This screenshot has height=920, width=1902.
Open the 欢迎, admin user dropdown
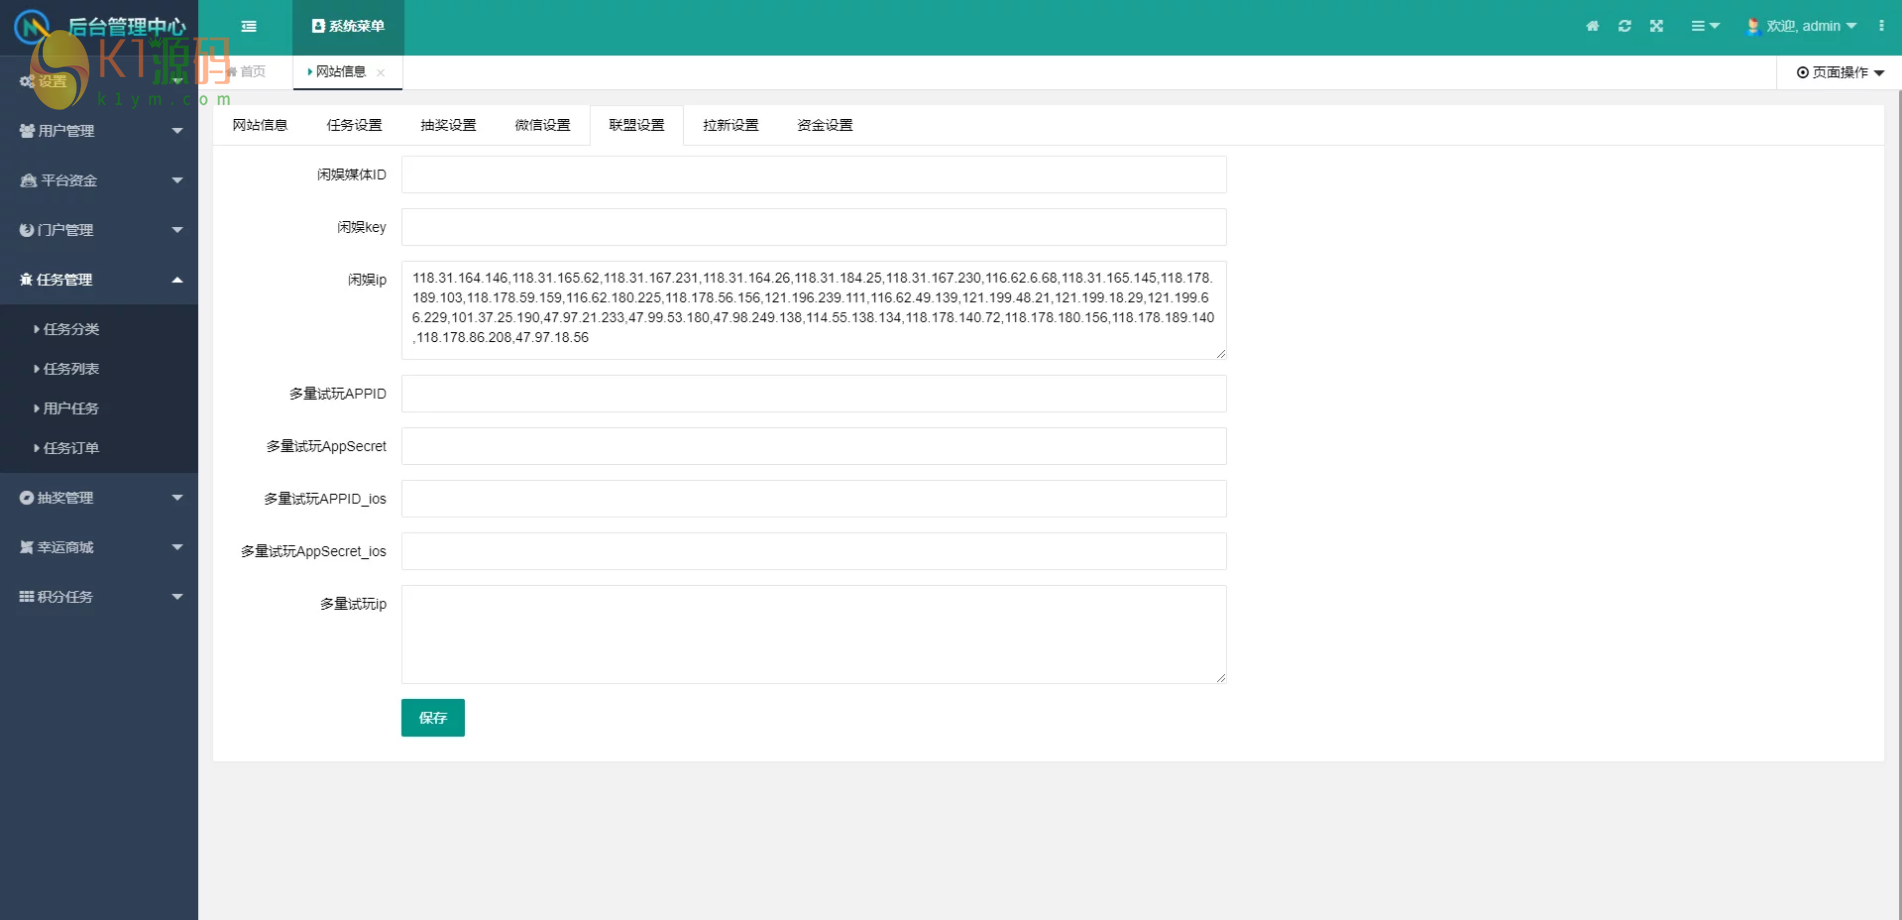point(1801,26)
